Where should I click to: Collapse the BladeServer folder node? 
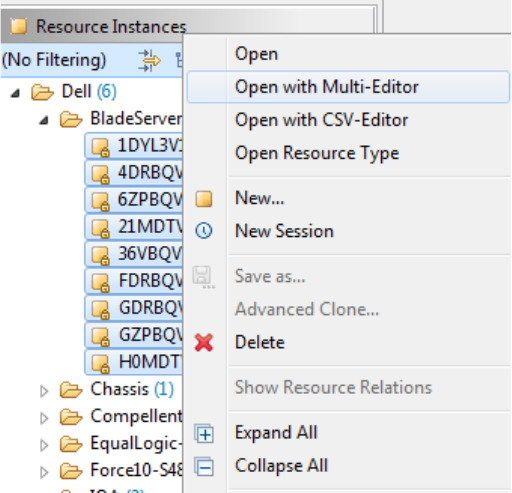(x=44, y=120)
